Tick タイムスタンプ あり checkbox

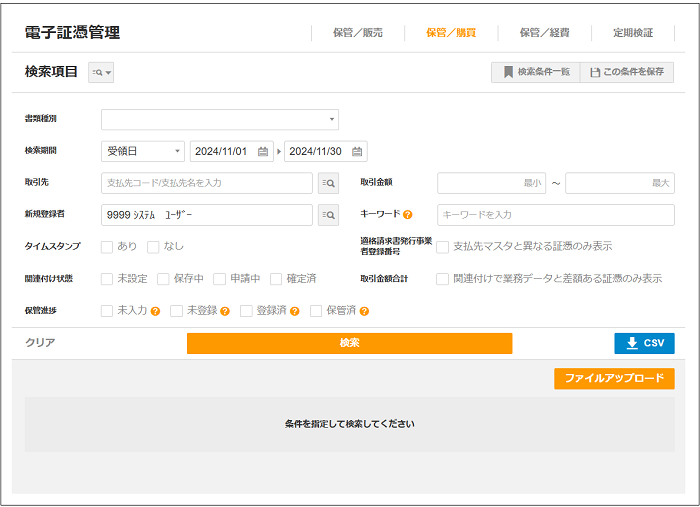point(107,247)
